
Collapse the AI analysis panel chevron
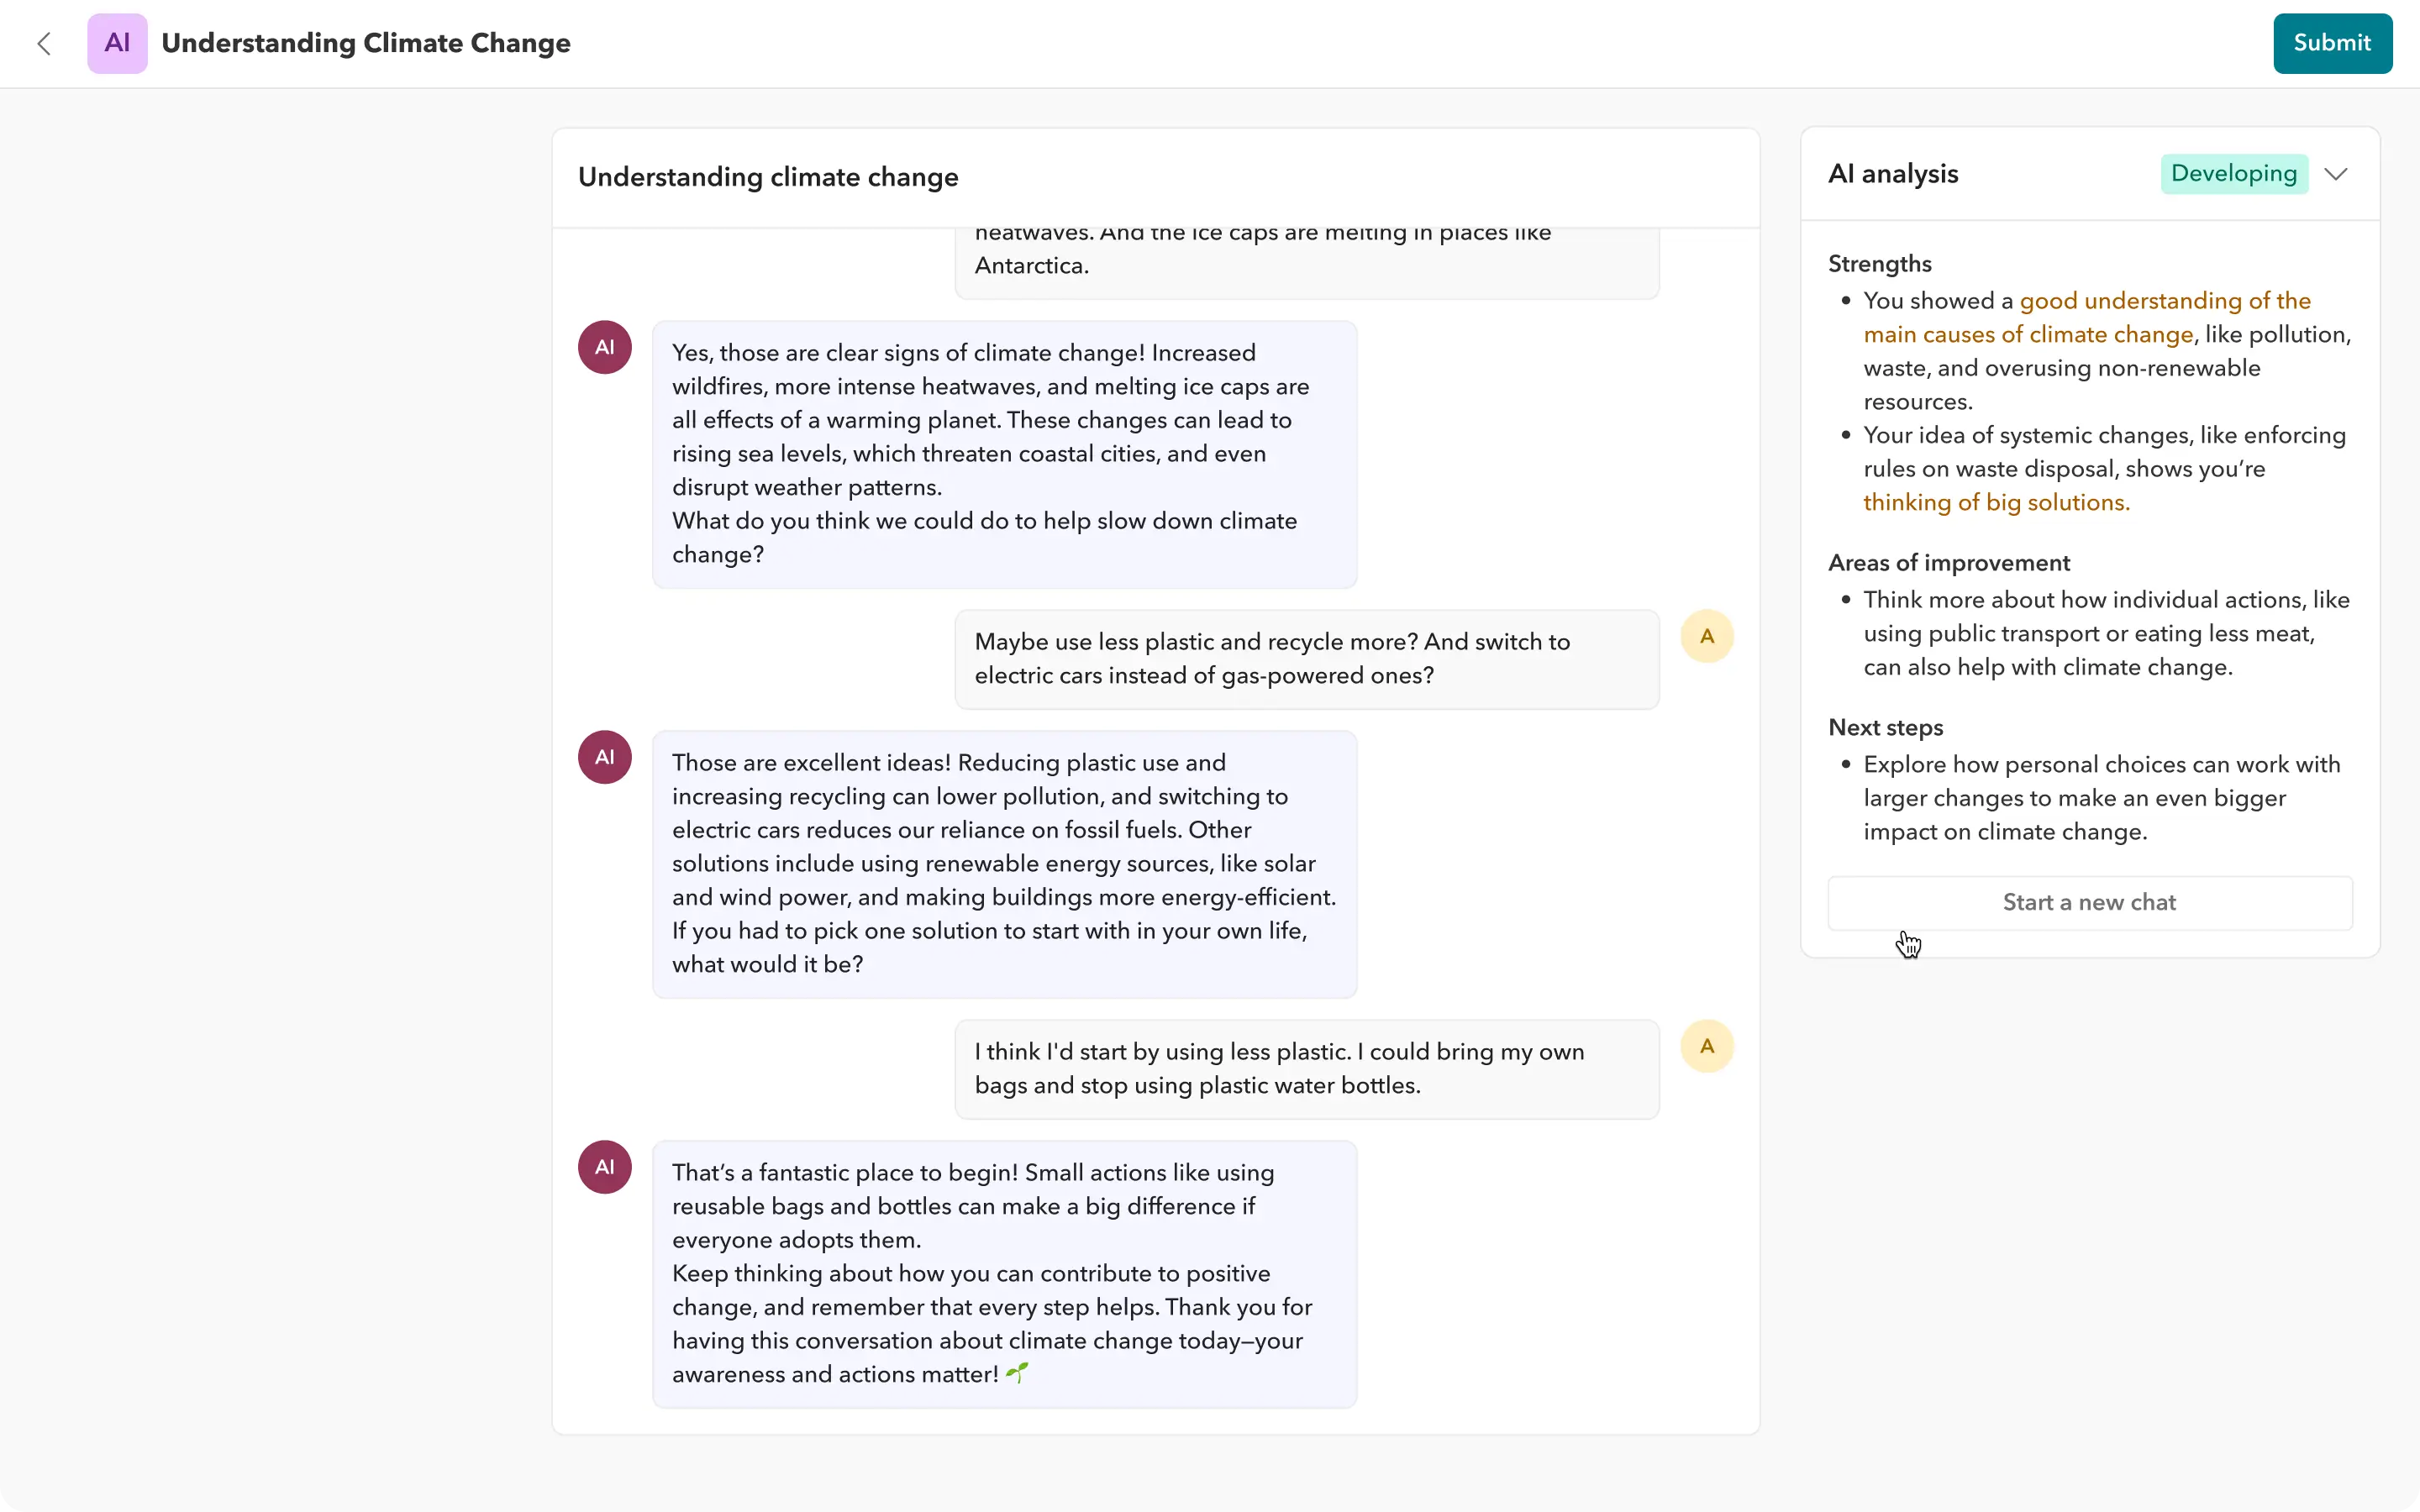click(x=2336, y=174)
